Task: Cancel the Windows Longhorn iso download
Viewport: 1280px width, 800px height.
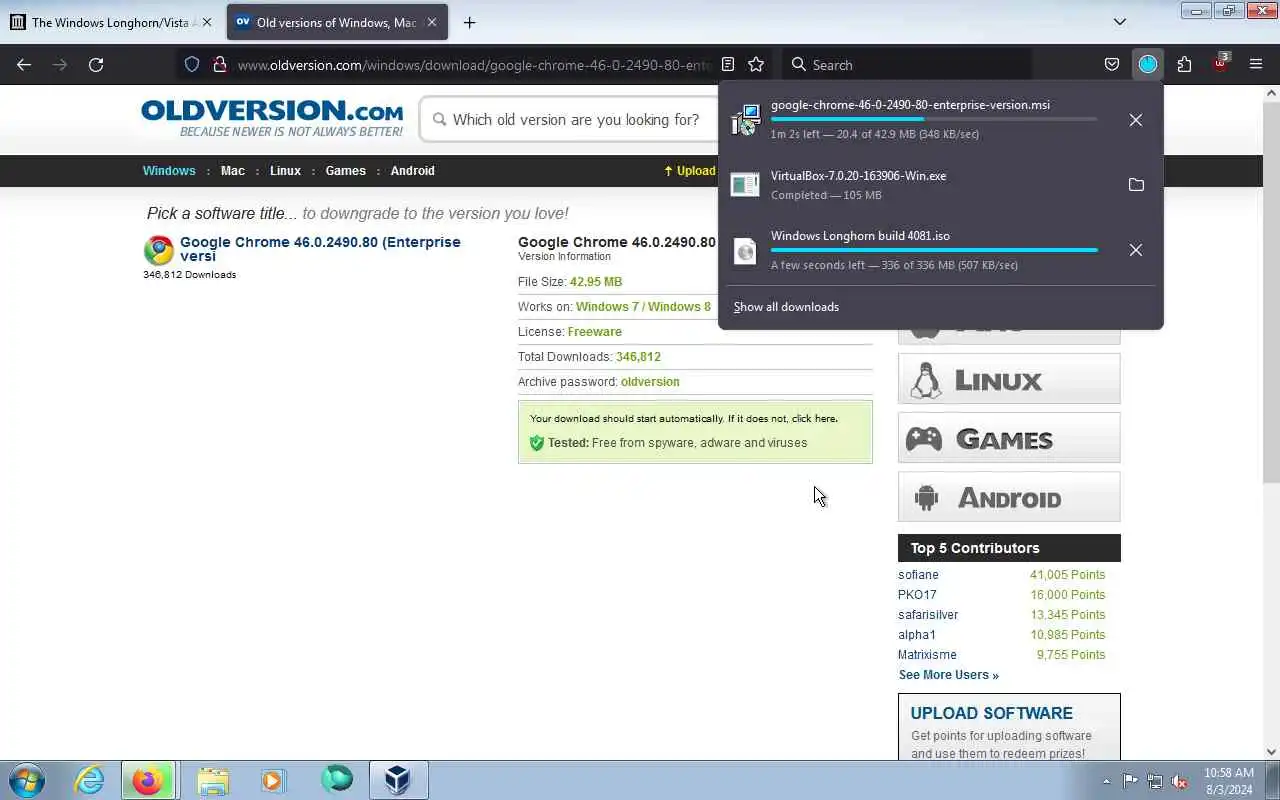Action: (x=1136, y=250)
